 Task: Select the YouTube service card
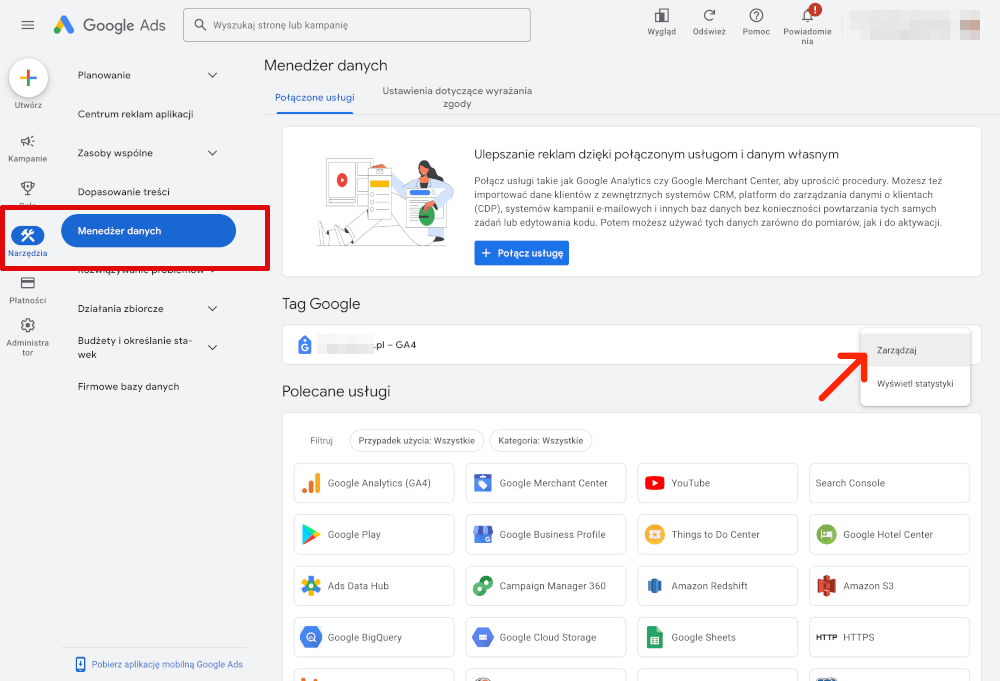tap(717, 483)
